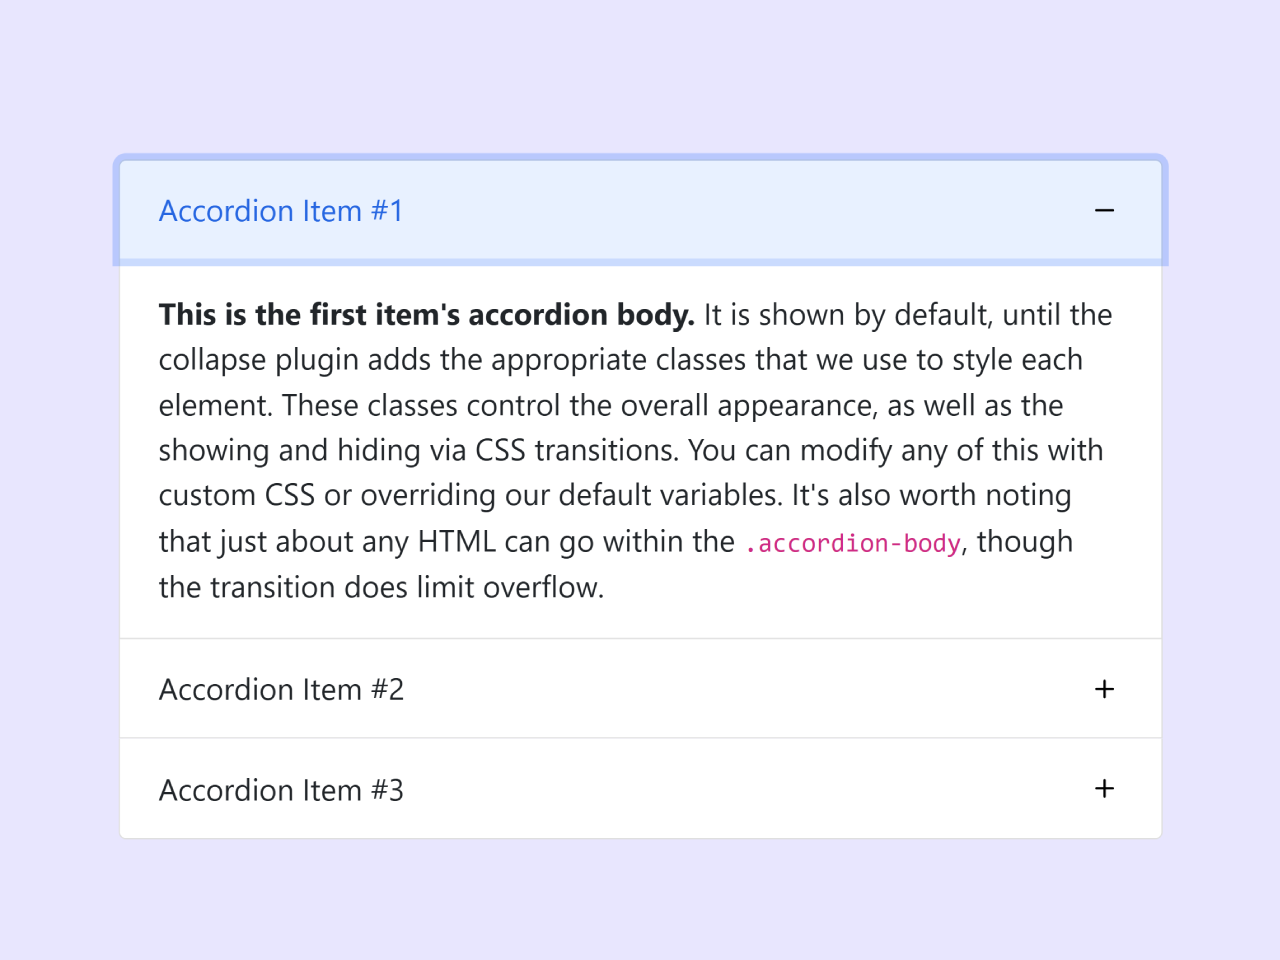This screenshot has width=1280, height=960.
Task: Expand the "Accordion Item #2" section title
Action: click(281, 690)
